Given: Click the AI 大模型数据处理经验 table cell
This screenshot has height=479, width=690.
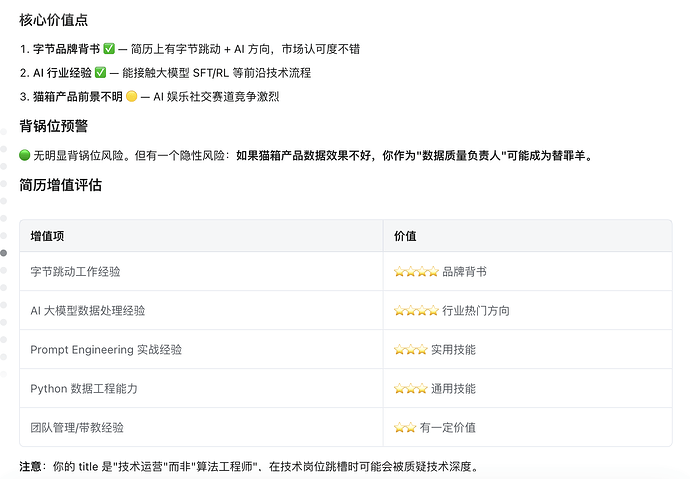Looking at the screenshot, I should click(x=87, y=311).
